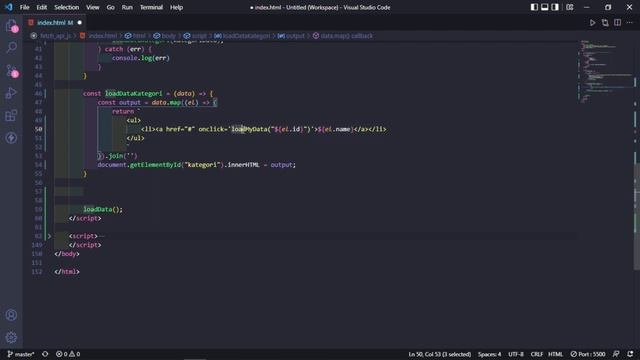Image resolution: width=640 pixels, height=360 pixels.
Task: Click line number 50 in the gutter
Action: pyautogui.click(x=38, y=129)
